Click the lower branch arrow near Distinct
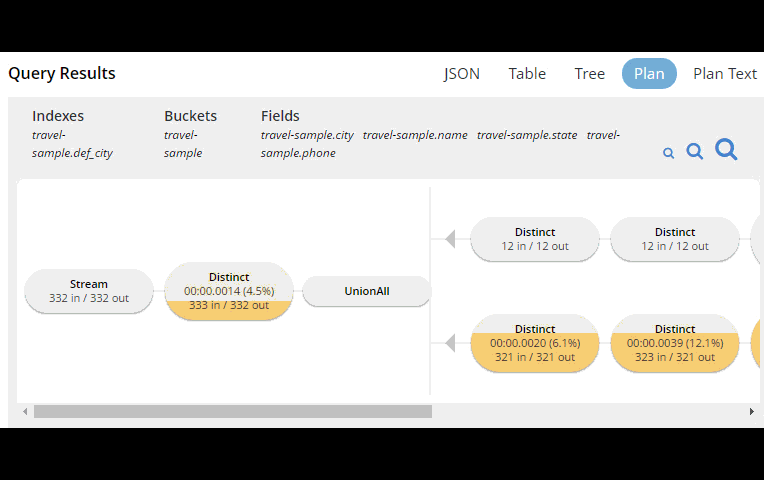 pyautogui.click(x=450, y=343)
